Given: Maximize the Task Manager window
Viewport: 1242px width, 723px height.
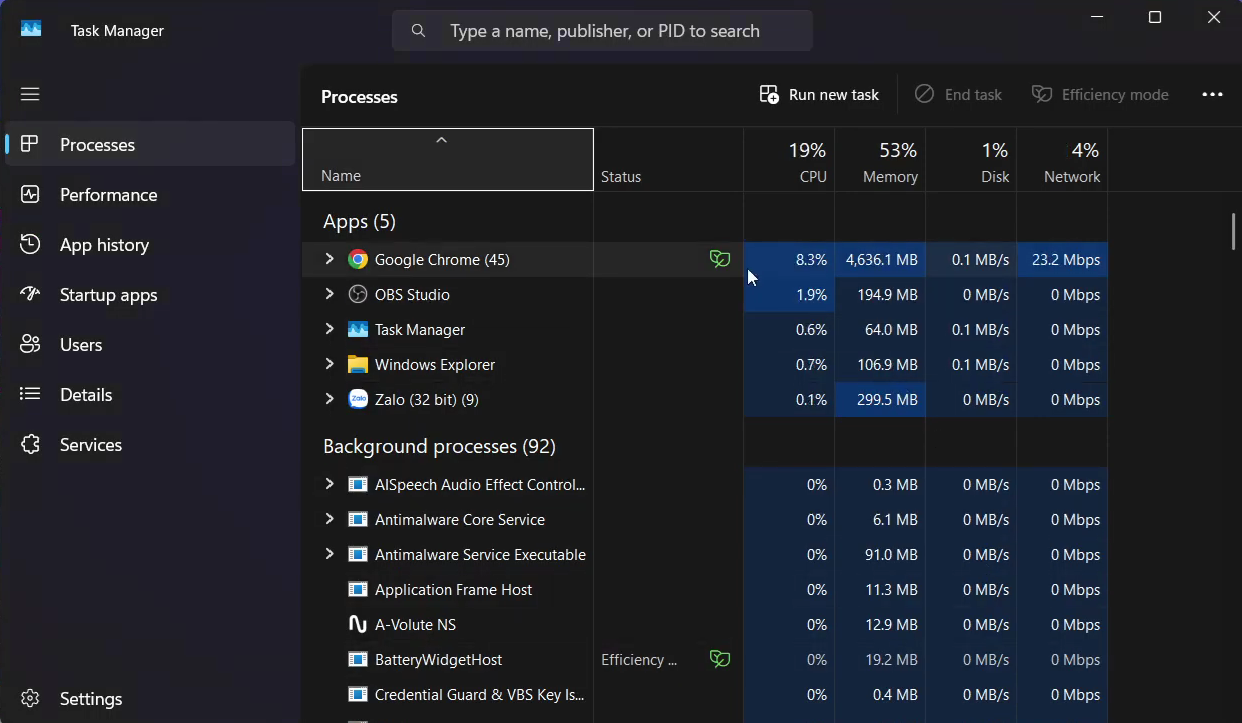Looking at the screenshot, I should pos(1155,17).
